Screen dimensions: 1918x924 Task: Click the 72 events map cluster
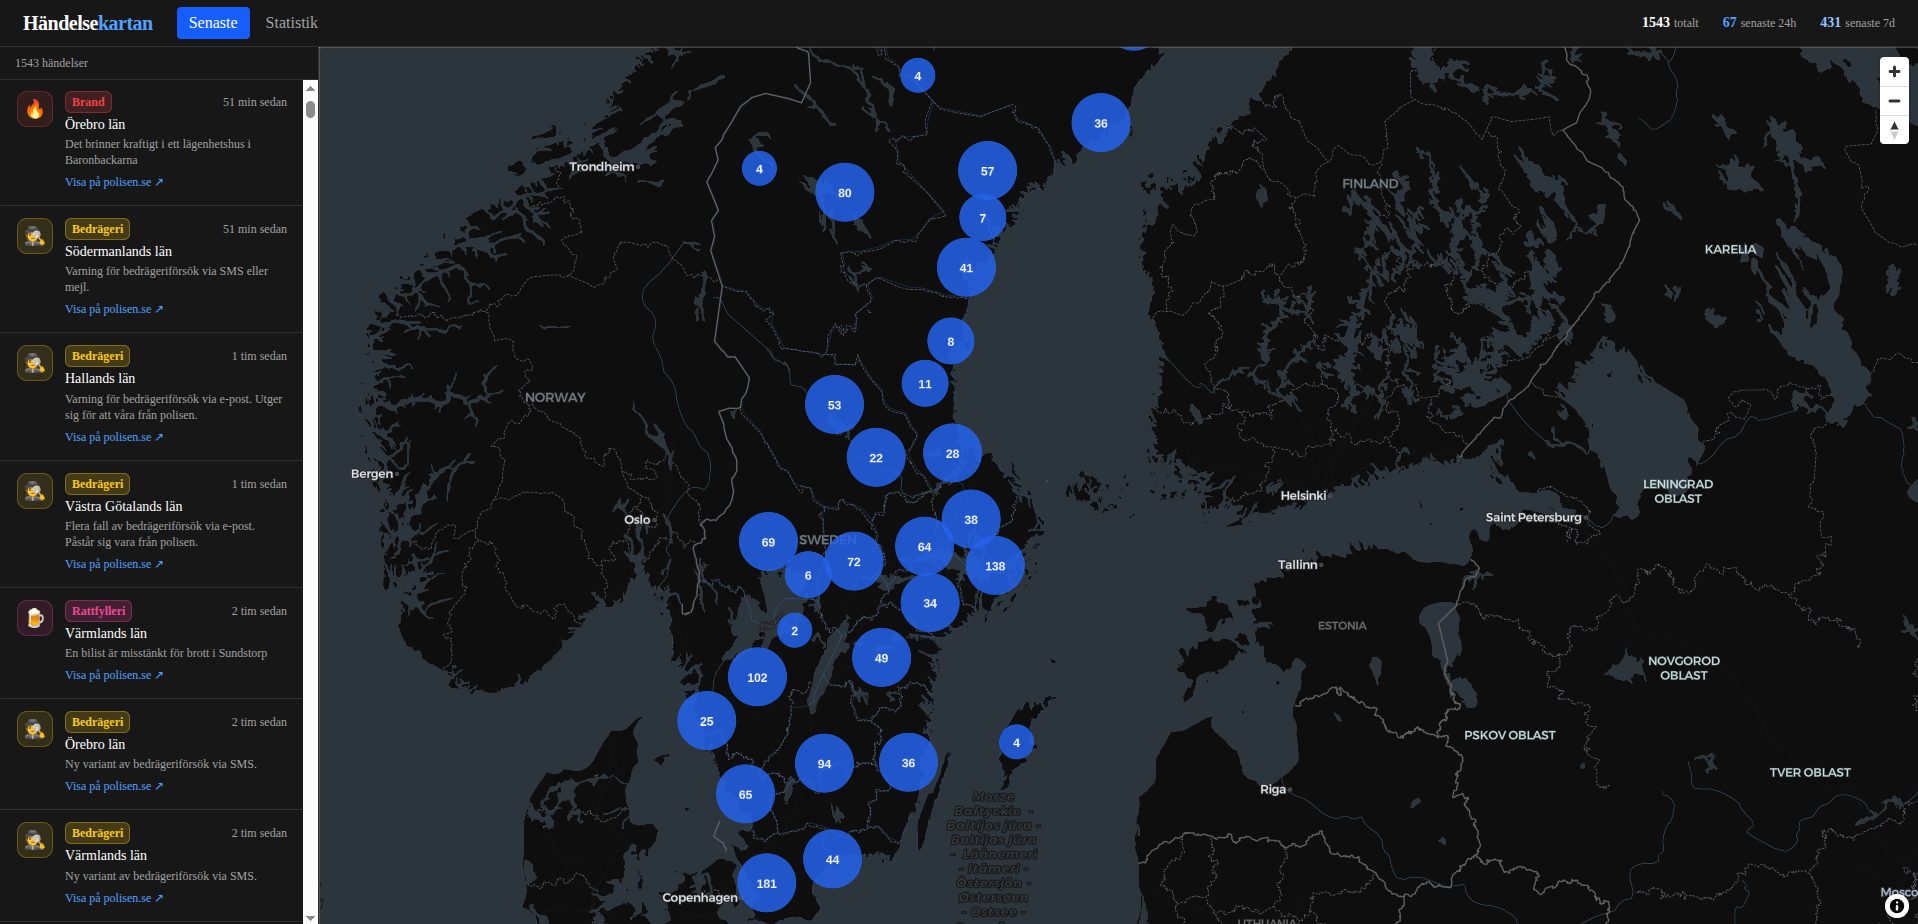(854, 561)
